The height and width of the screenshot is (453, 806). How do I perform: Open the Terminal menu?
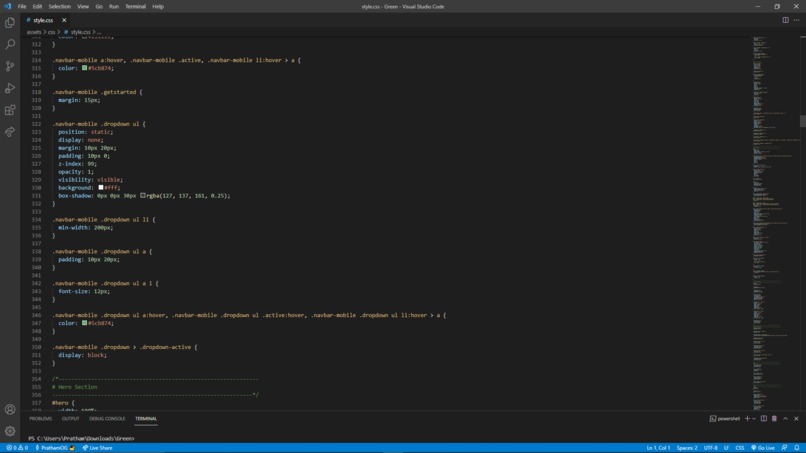(x=135, y=7)
